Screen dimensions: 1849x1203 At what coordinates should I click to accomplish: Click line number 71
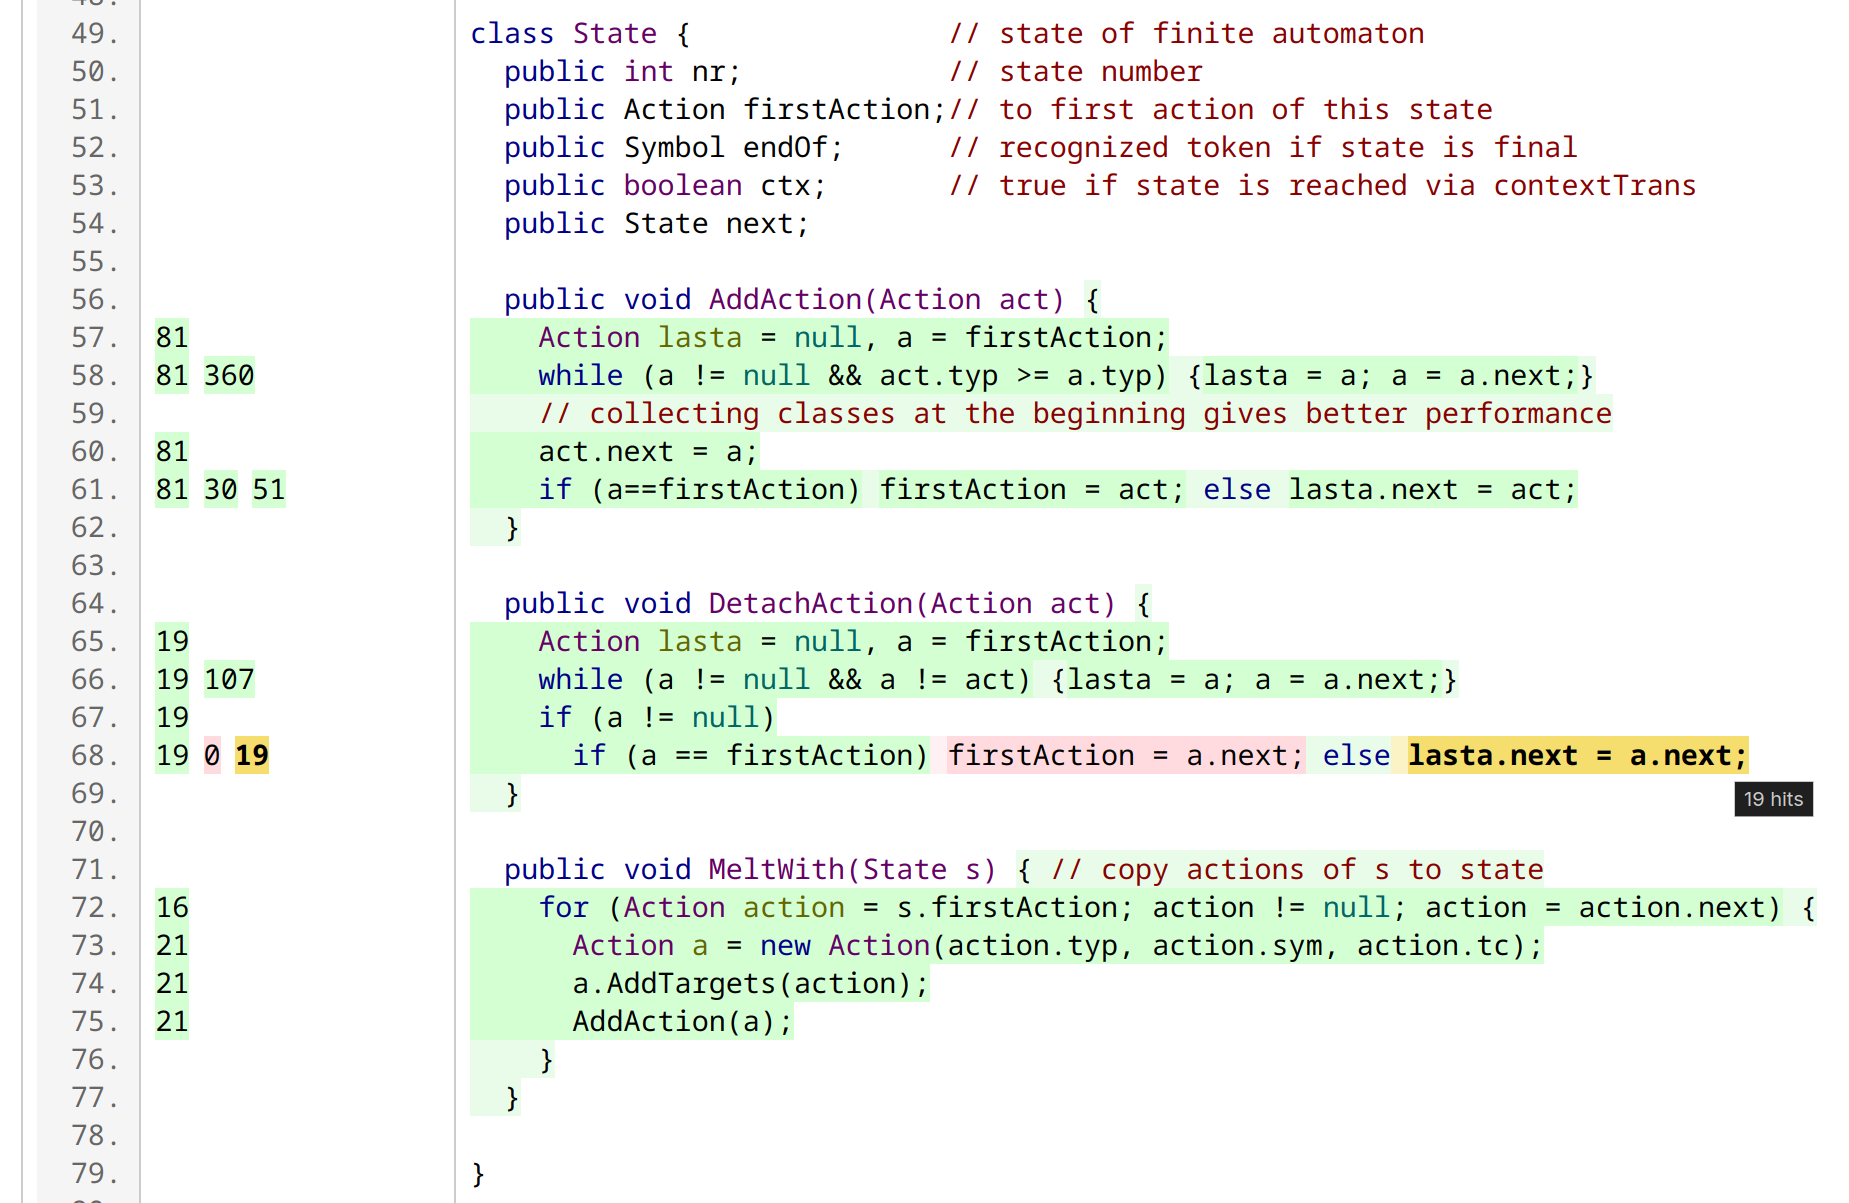[x=95, y=870]
